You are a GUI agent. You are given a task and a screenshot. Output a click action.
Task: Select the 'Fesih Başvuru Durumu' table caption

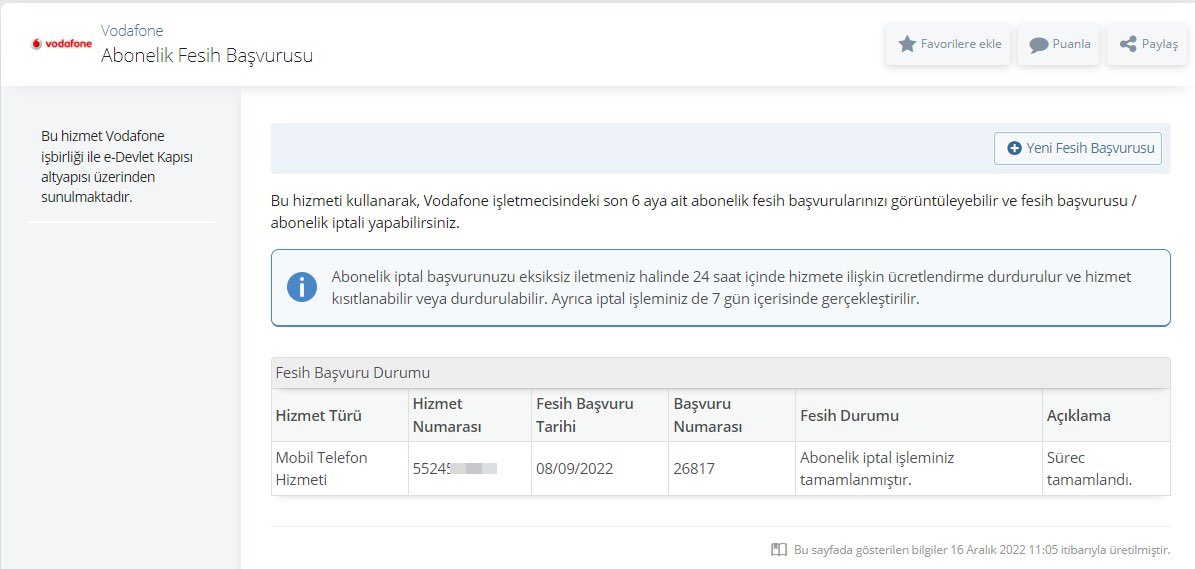tap(353, 373)
